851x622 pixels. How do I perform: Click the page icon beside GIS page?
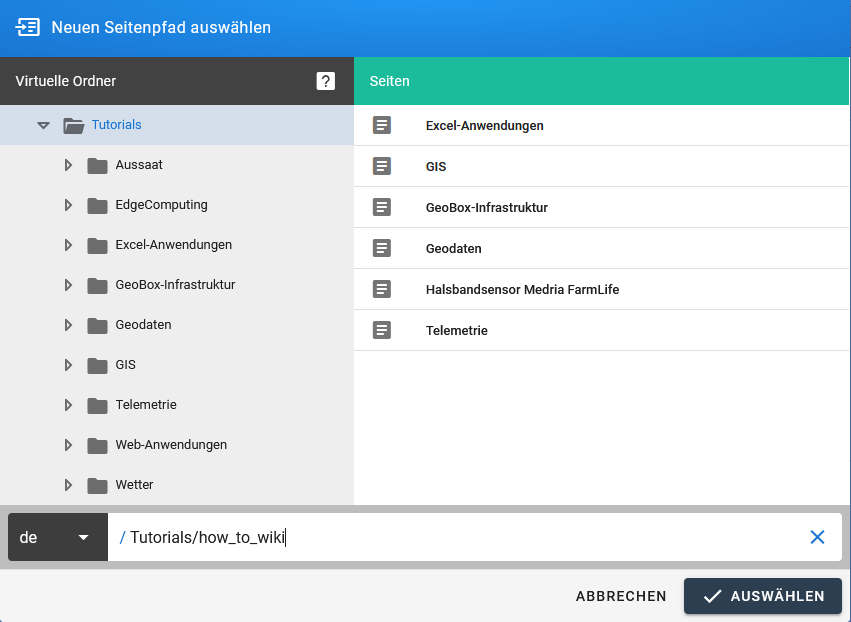click(381, 166)
